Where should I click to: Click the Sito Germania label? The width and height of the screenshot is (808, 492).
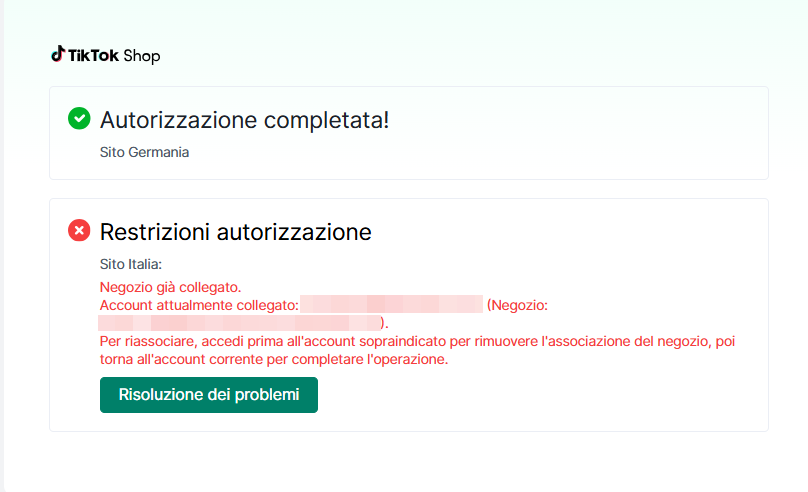click(x=144, y=153)
